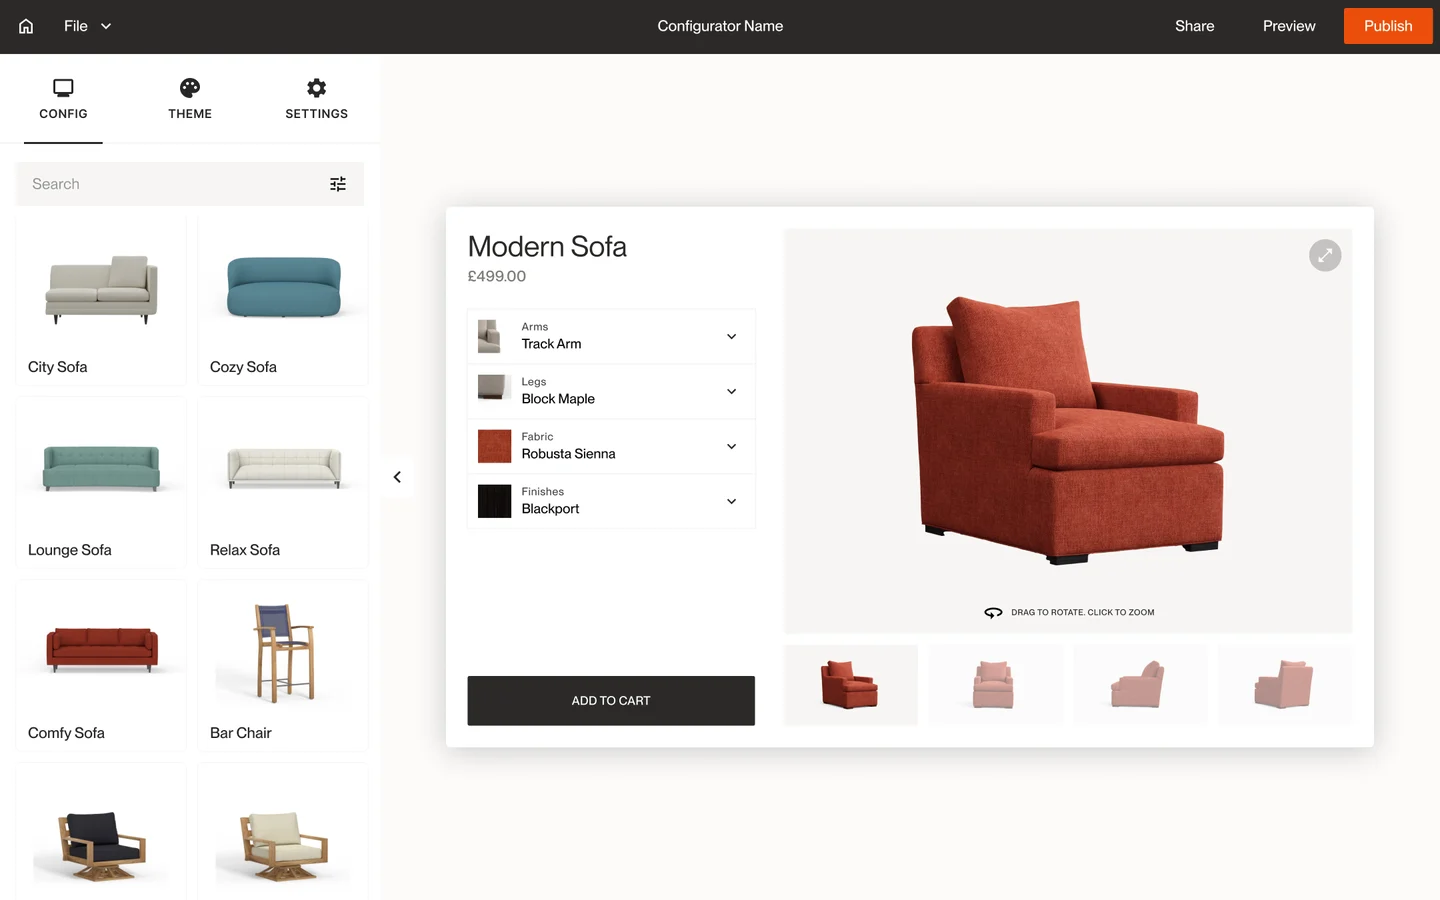Click the Publish button
The width and height of the screenshot is (1440, 900).
[x=1388, y=26]
